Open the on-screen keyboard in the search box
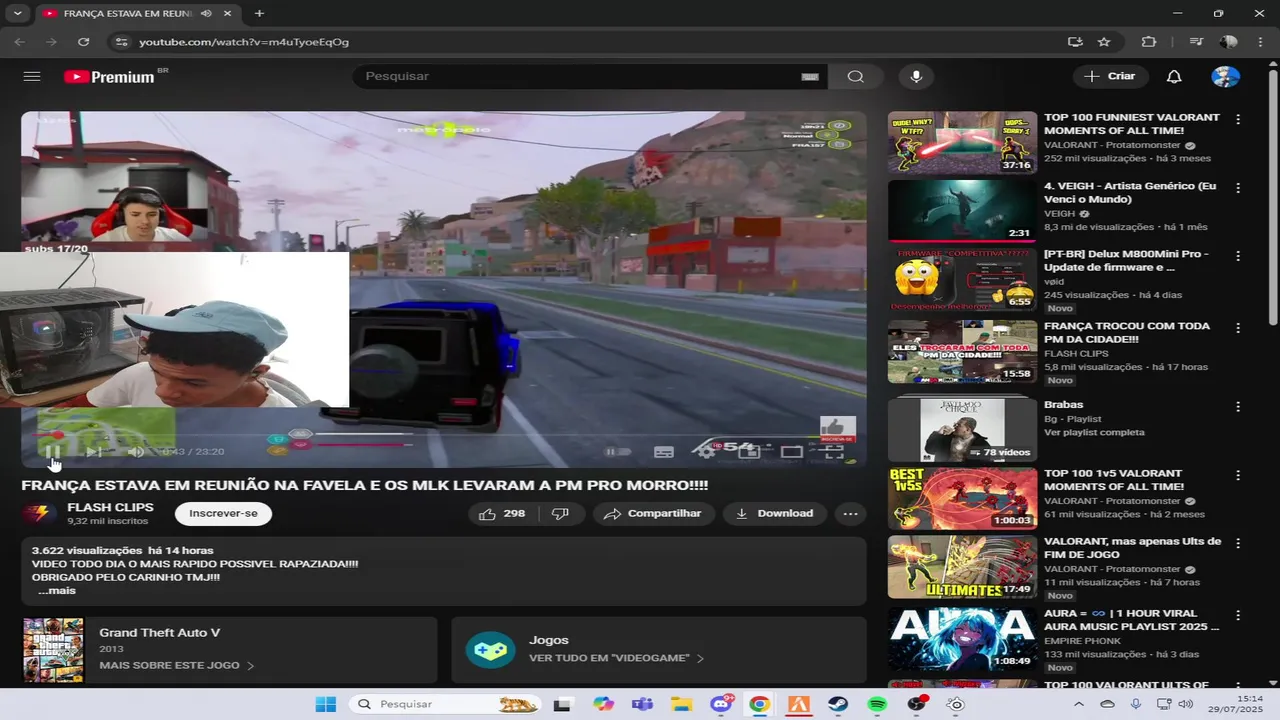This screenshot has width=1280, height=720. 810,77
